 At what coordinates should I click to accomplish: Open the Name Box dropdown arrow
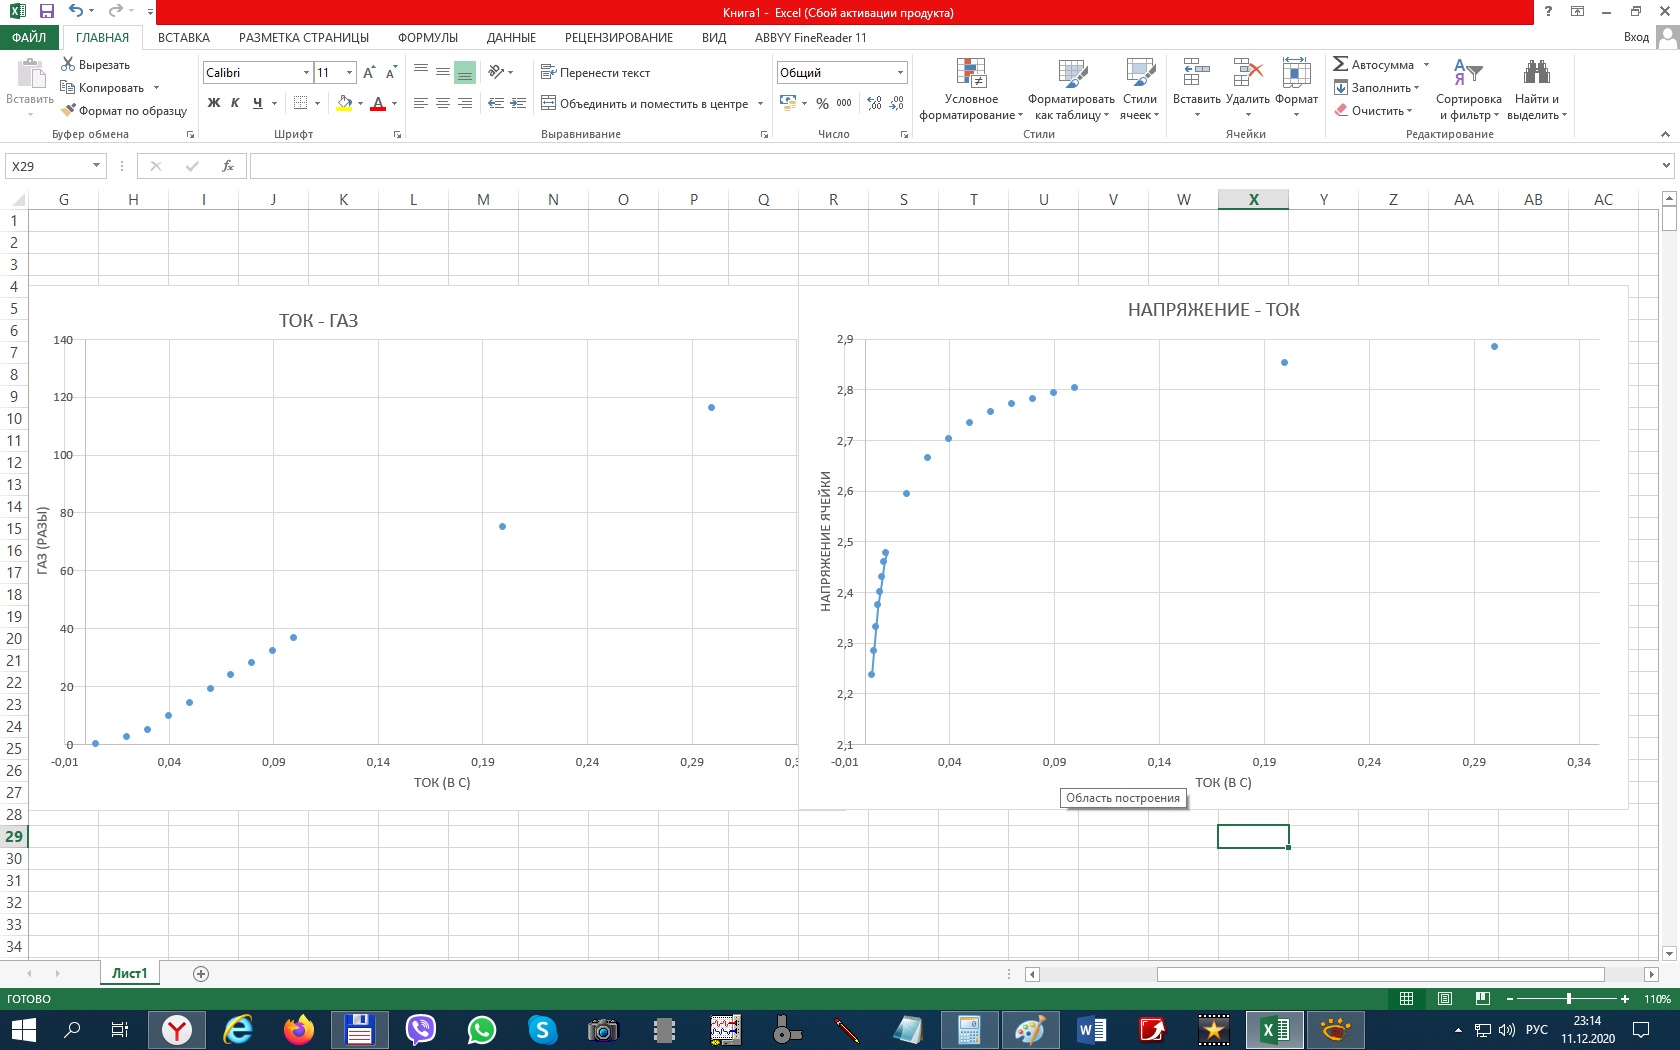pos(96,166)
